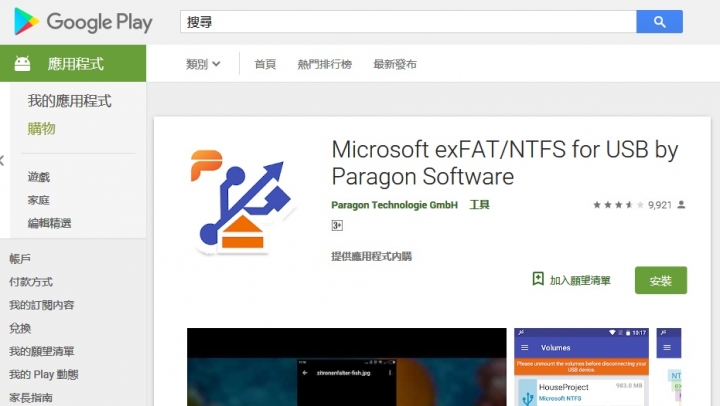Image resolution: width=720 pixels, height=406 pixels.
Task: Click the person icon beside ratings
Action: coord(681,204)
